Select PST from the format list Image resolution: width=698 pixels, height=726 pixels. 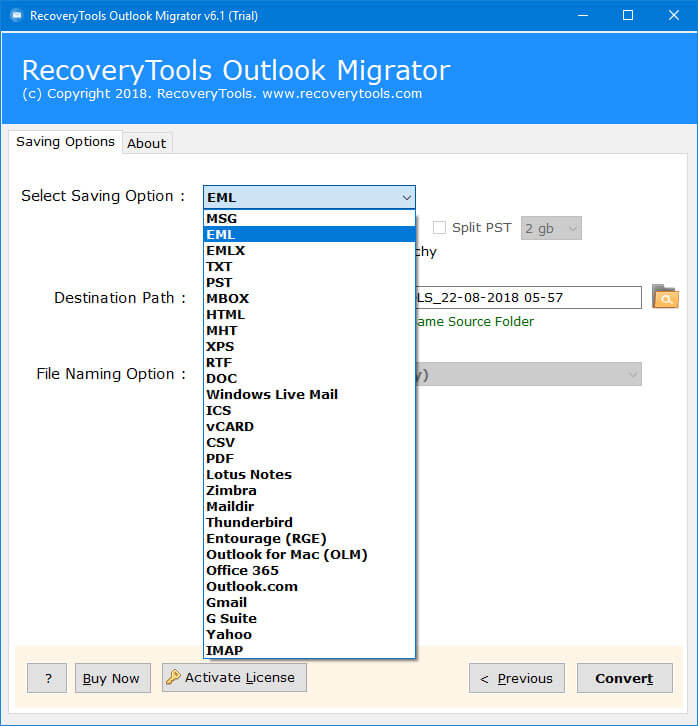point(309,282)
